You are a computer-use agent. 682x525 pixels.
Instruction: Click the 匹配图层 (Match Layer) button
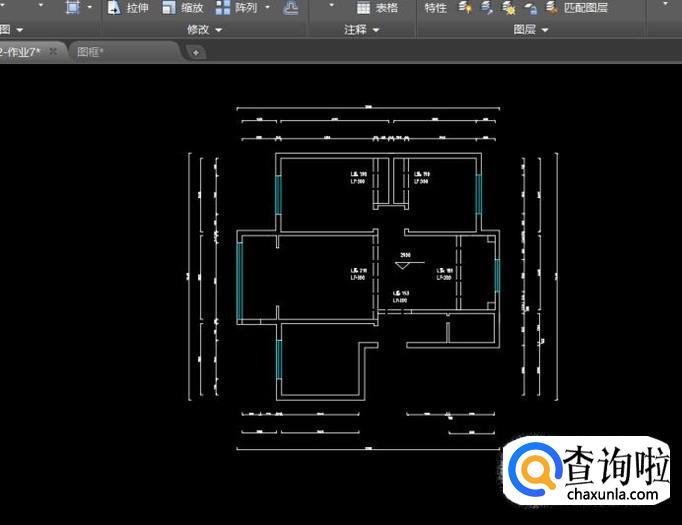tap(577, 7)
